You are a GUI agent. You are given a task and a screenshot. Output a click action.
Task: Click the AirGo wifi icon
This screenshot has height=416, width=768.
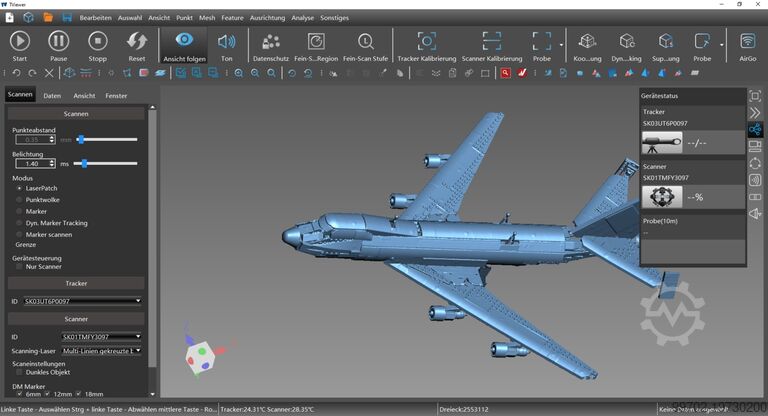tap(748, 41)
